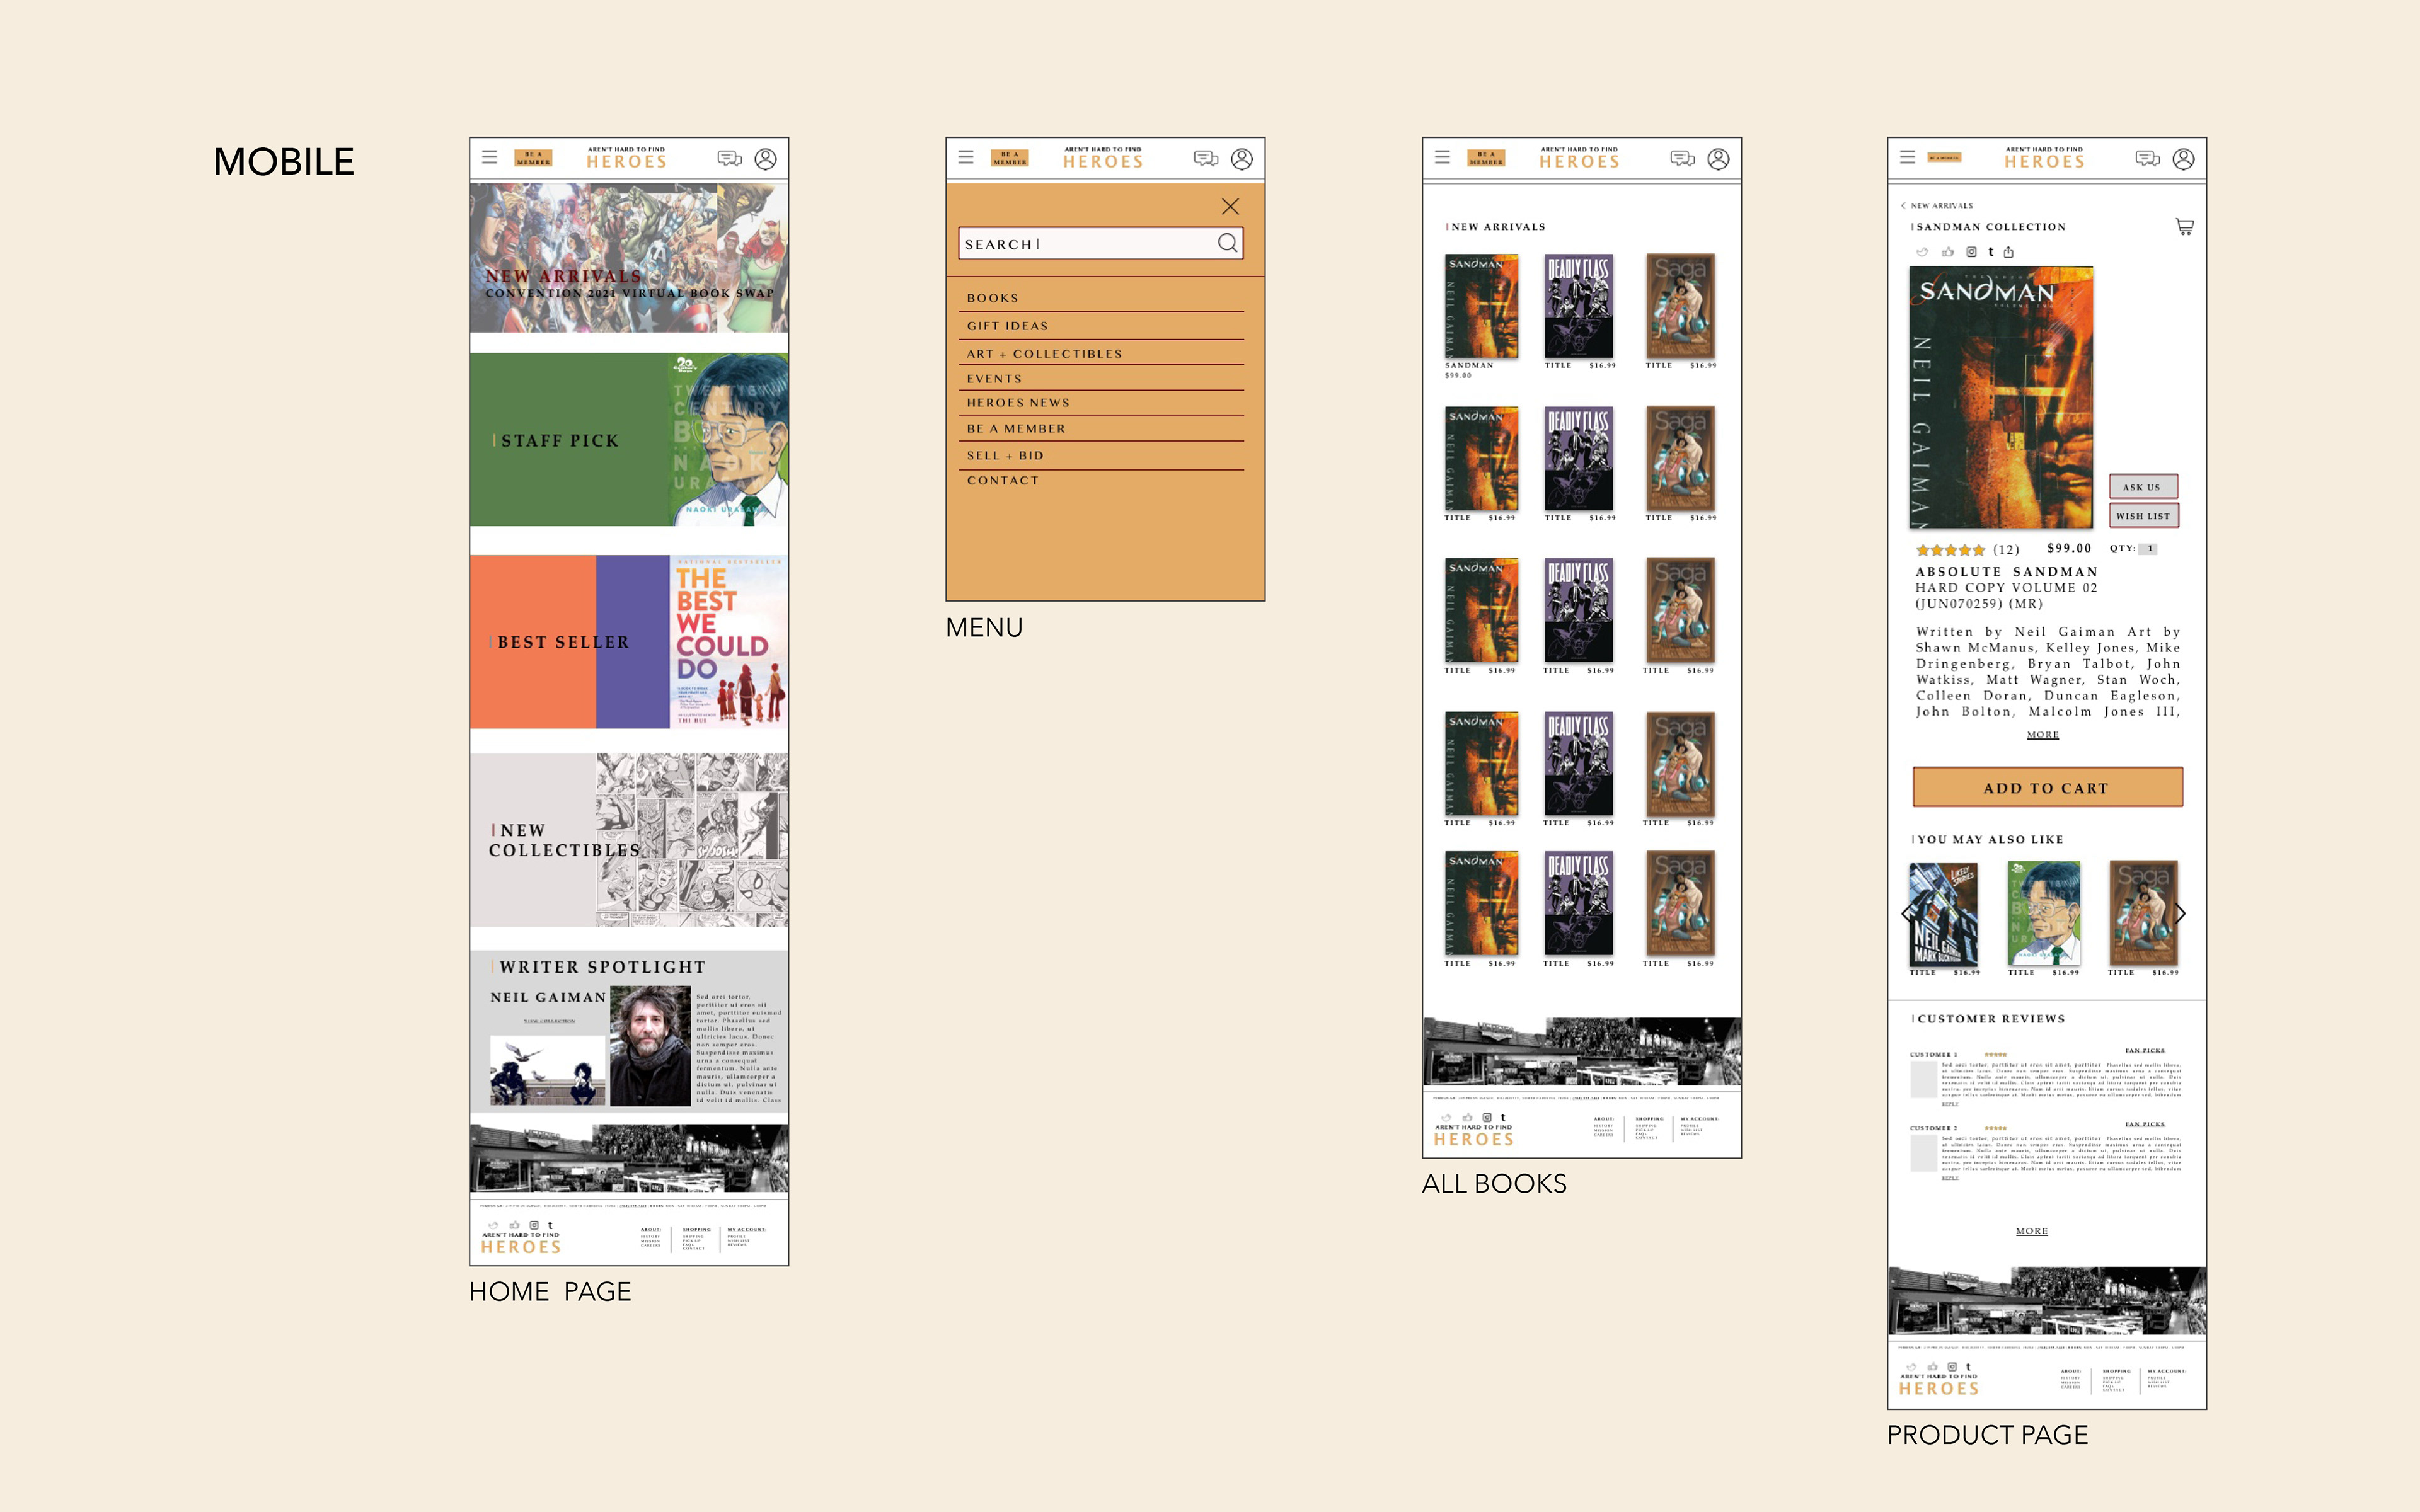Open hamburger menu on Product Page screen

[1907, 157]
